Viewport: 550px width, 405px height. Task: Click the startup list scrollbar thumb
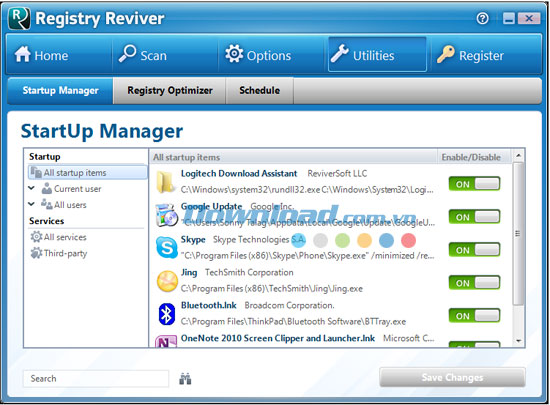[518, 234]
